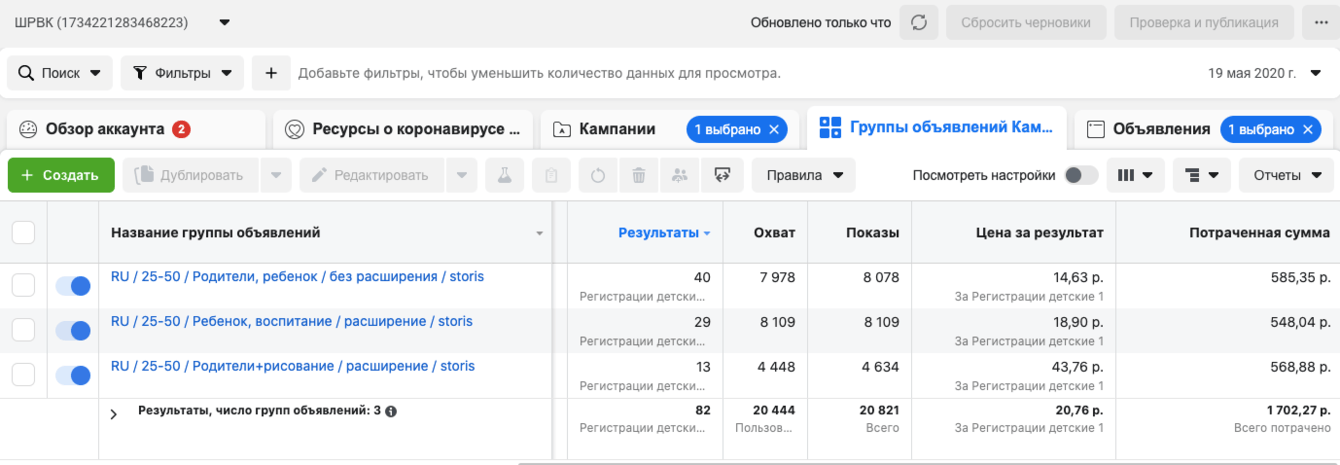This screenshot has width=1340, height=465.
Task: Open the three-dot more options menu
Action: click(1320, 22)
